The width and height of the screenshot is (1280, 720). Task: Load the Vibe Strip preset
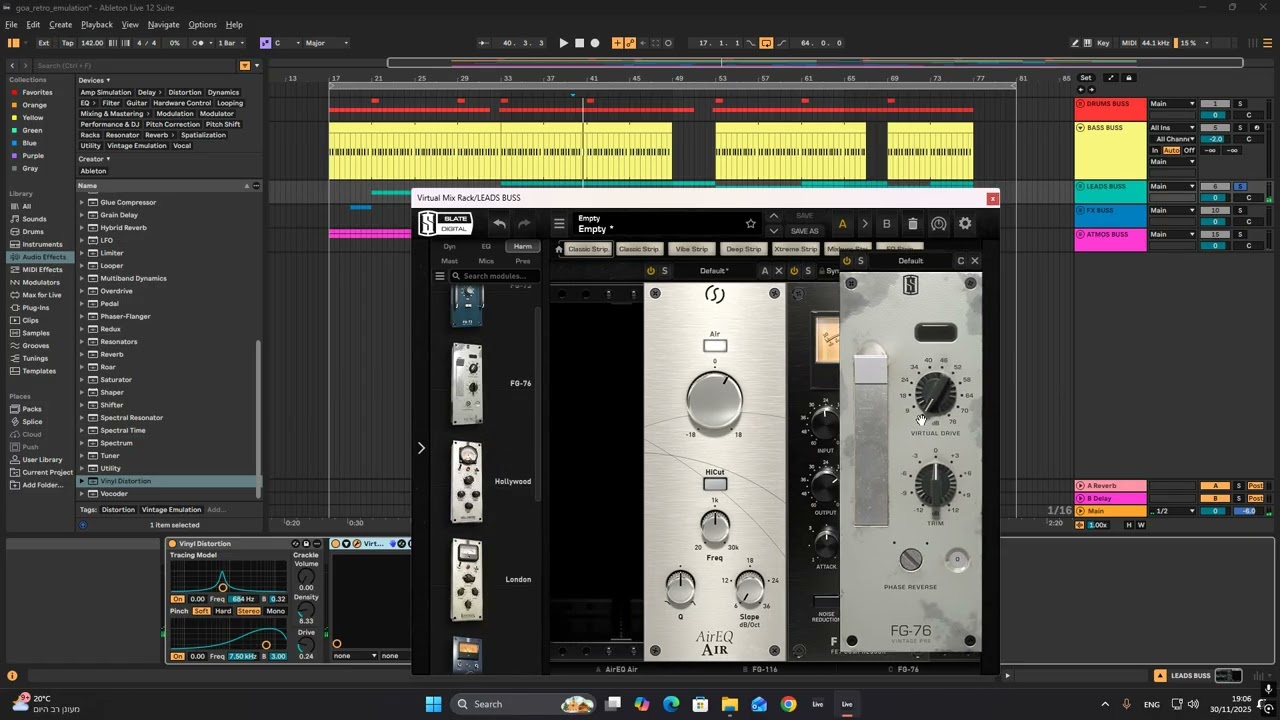coord(691,249)
